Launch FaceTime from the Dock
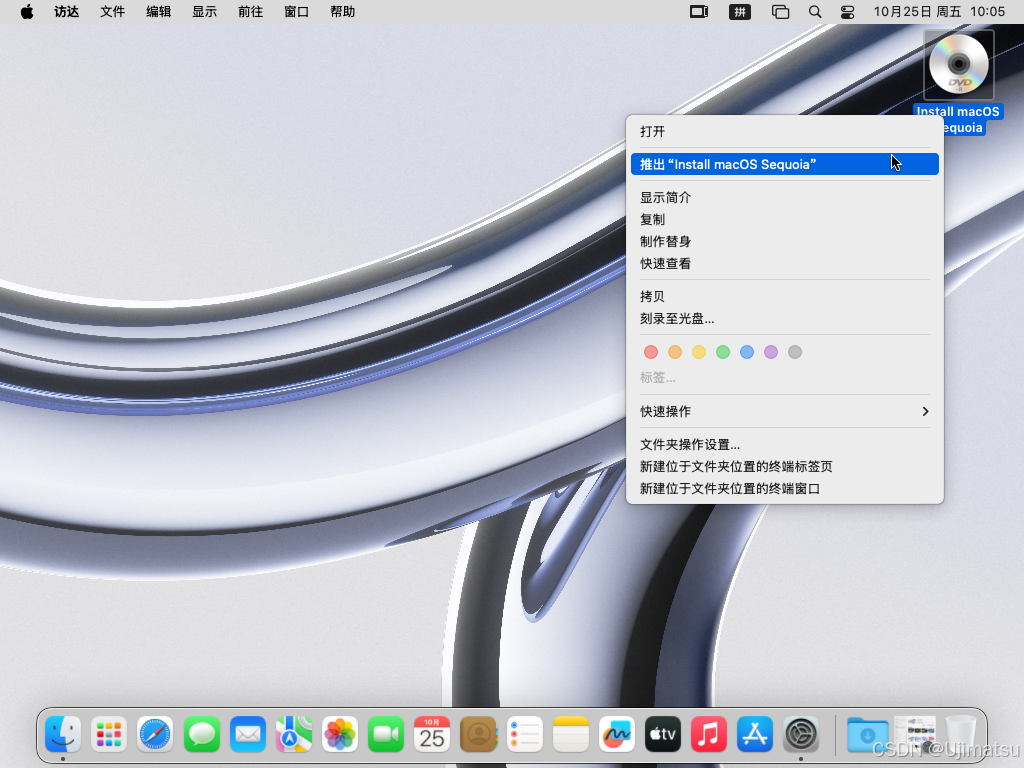1024x768 pixels. tap(386, 734)
